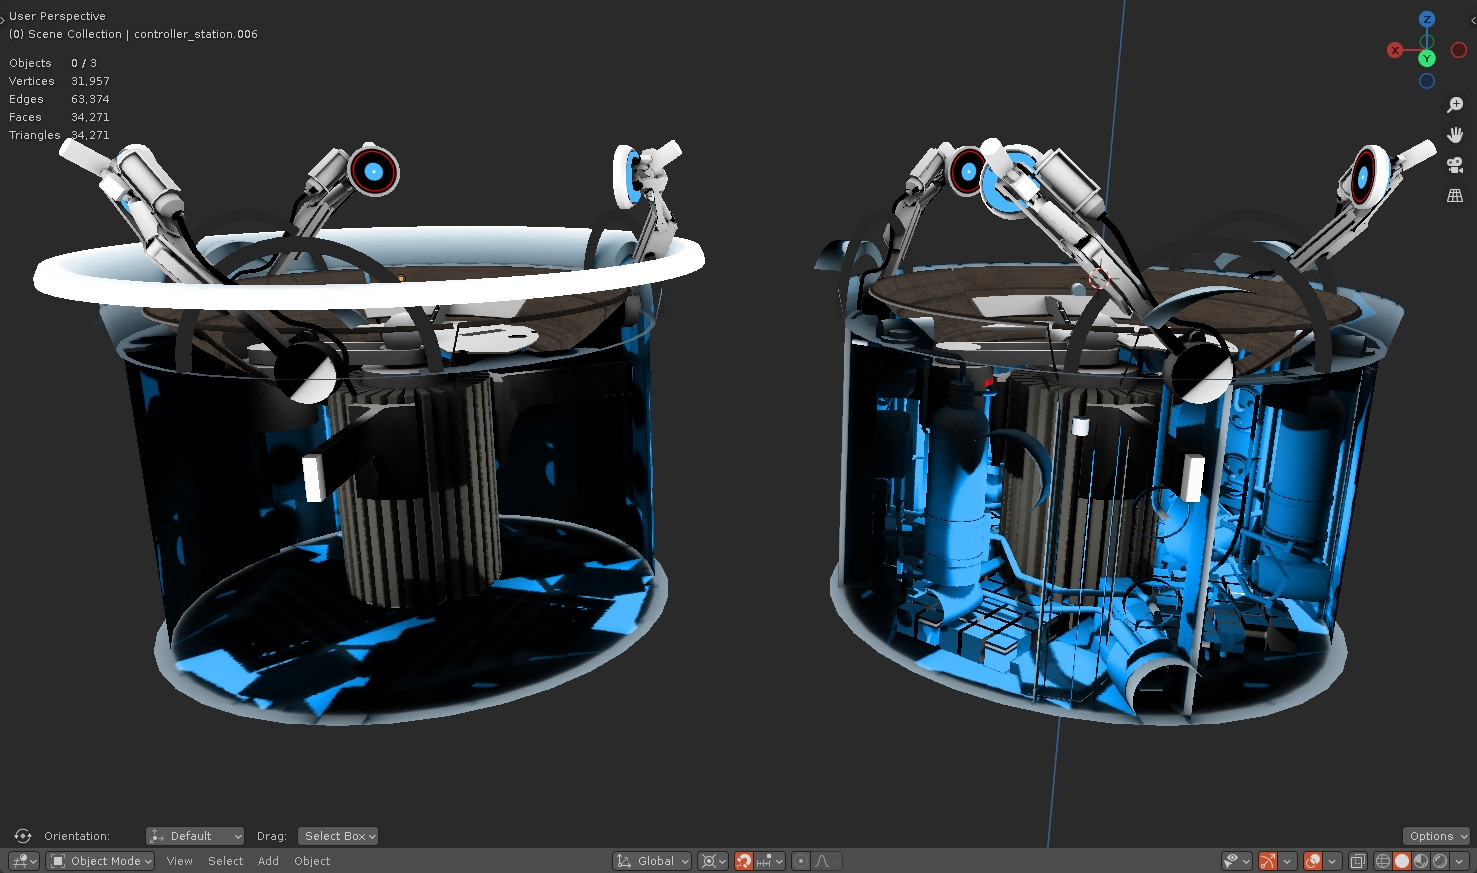The image size is (1477, 873).
Task: Toggle X-Ray mode in the header
Action: point(1357,861)
